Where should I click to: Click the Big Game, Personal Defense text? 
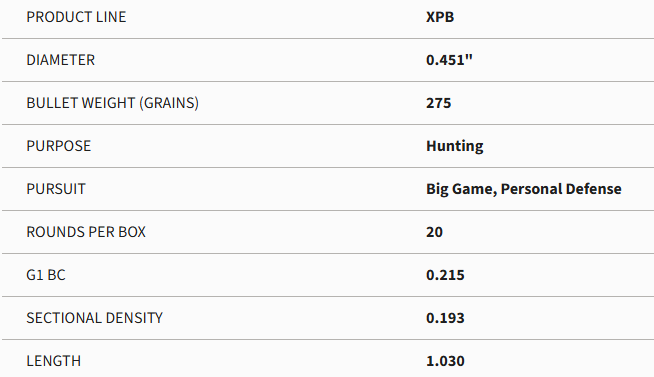(x=524, y=189)
